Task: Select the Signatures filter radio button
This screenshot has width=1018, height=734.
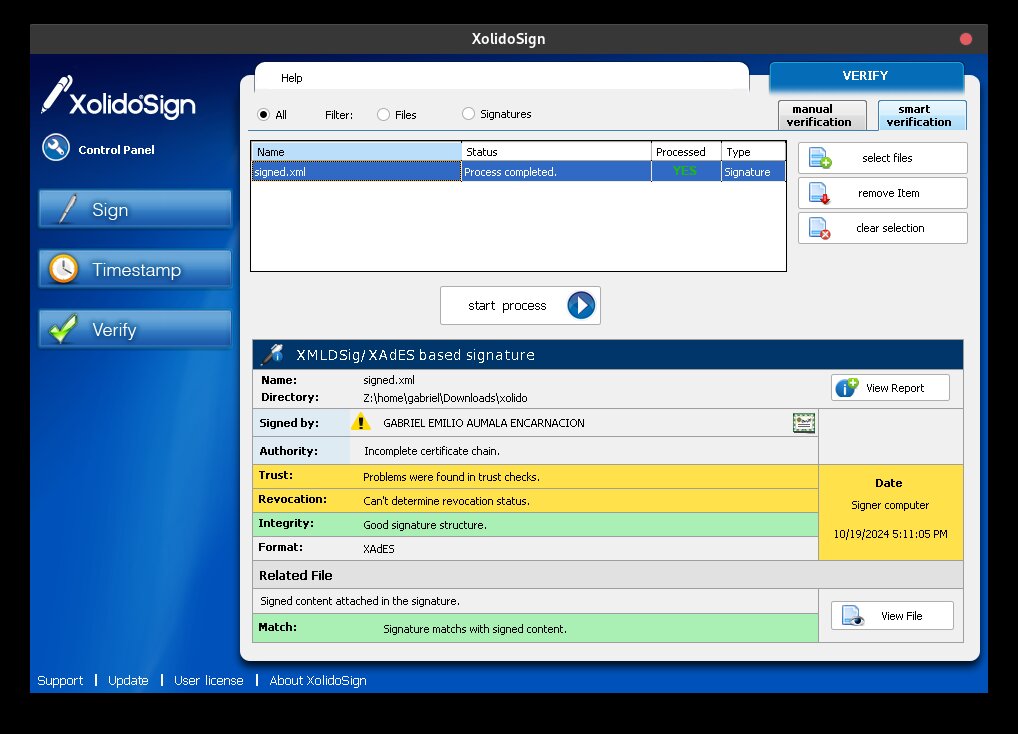Action: click(468, 114)
